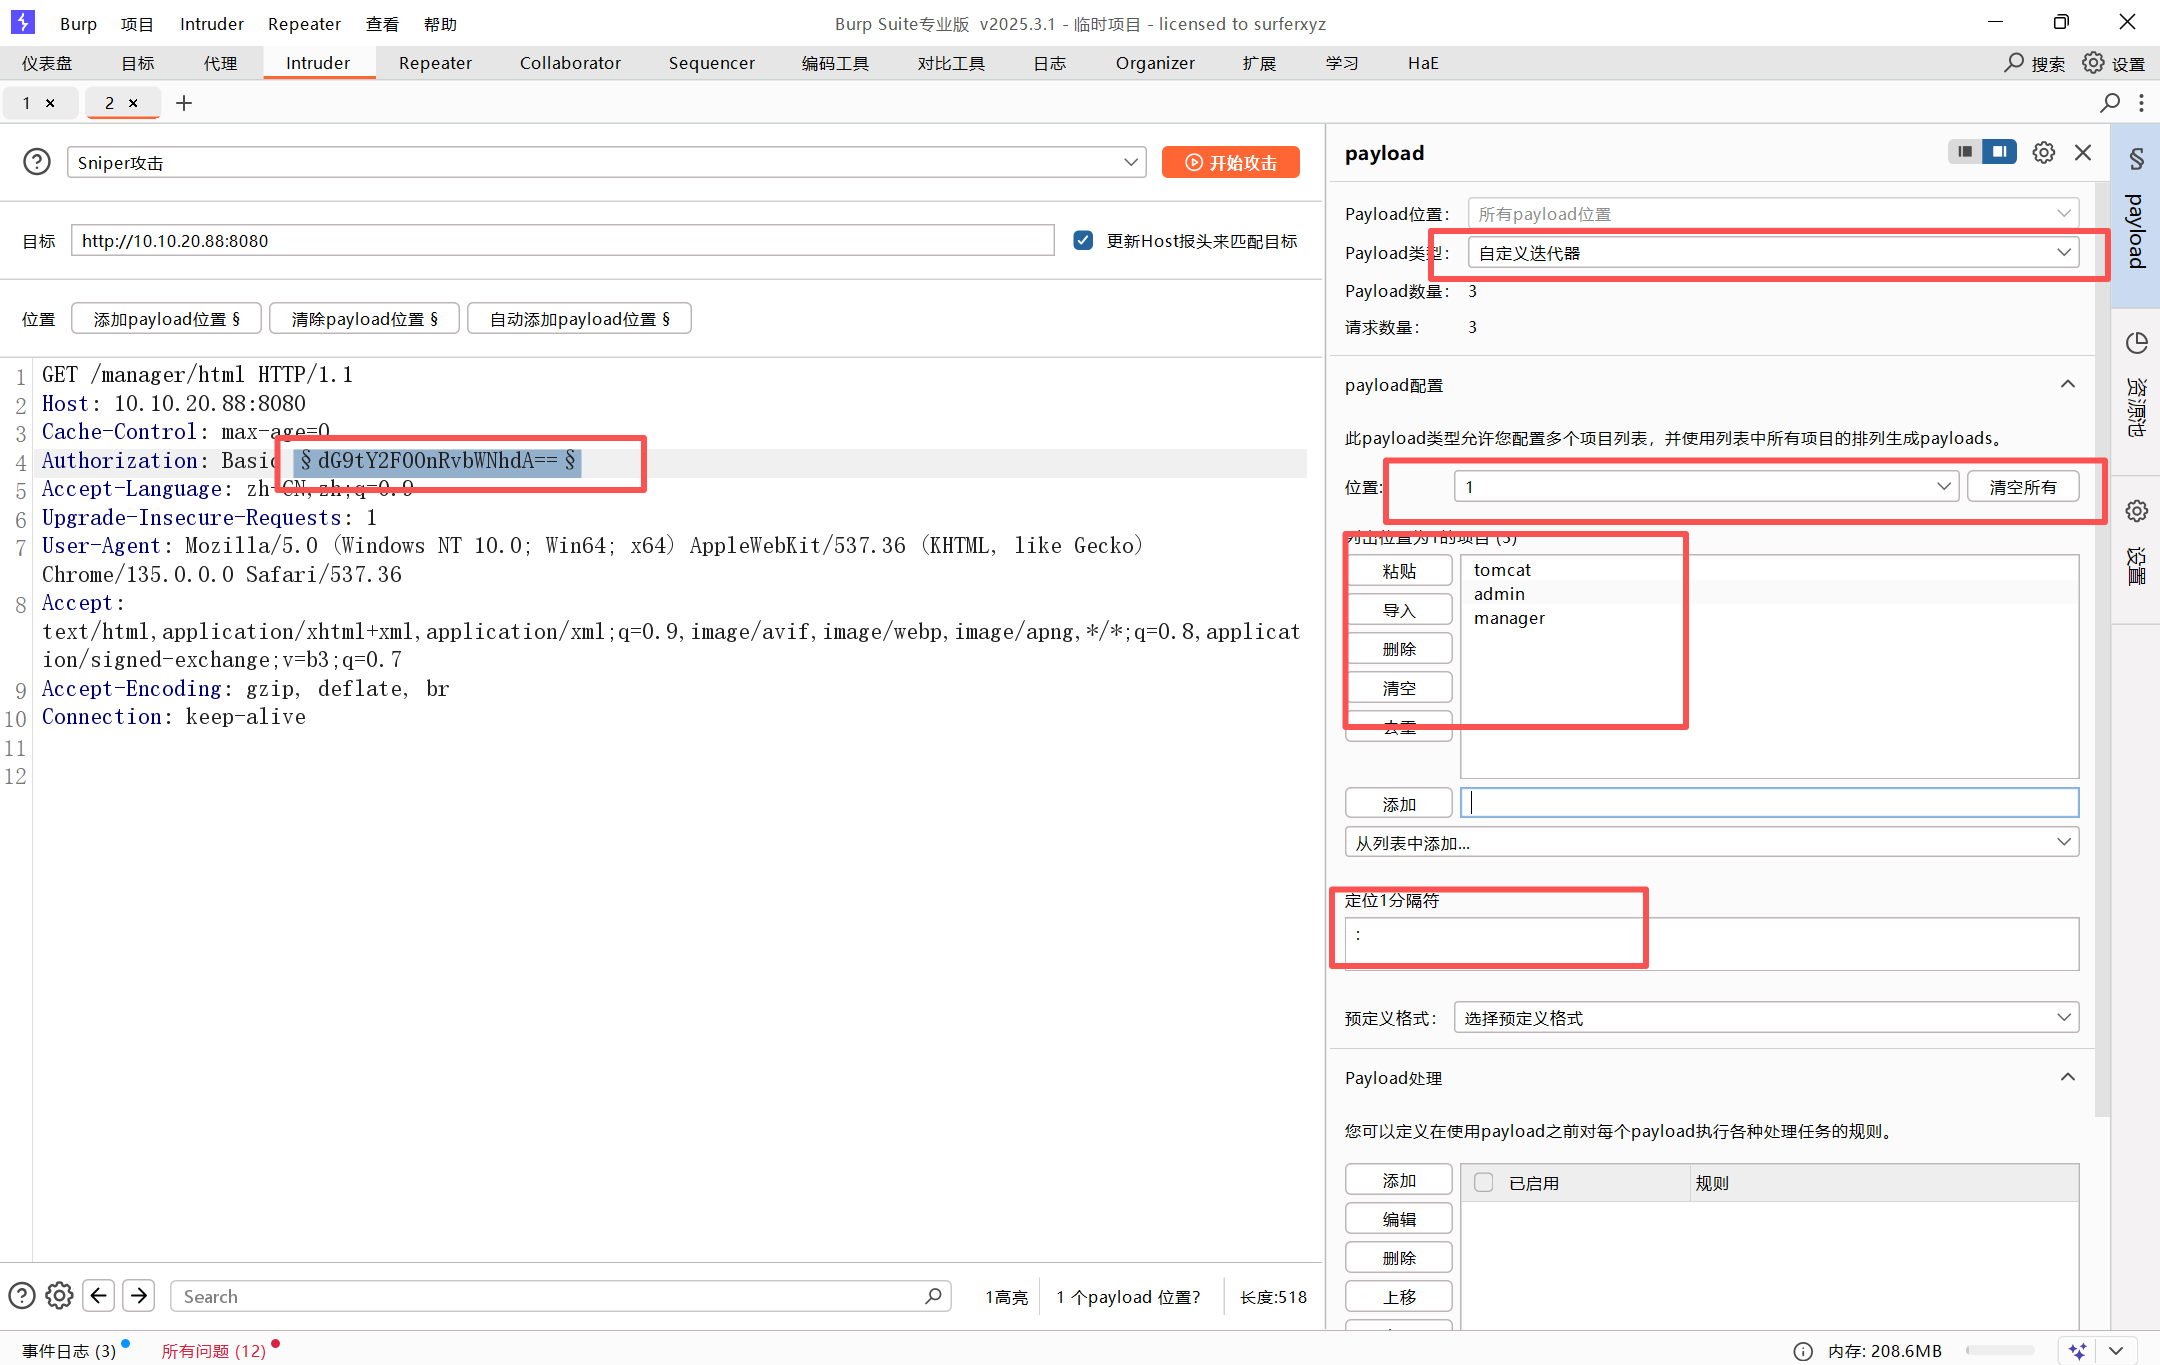
Task: Click the payload item add text field
Action: tap(1769, 803)
